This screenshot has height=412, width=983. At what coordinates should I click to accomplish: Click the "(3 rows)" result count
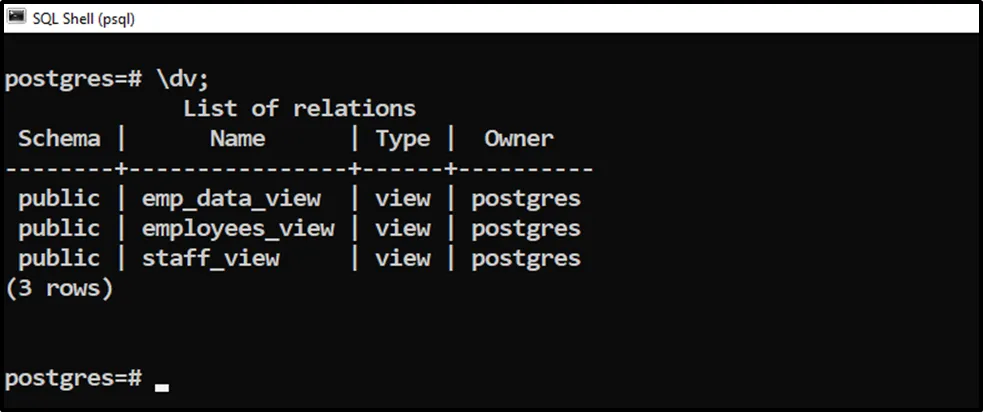pos(59,289)
